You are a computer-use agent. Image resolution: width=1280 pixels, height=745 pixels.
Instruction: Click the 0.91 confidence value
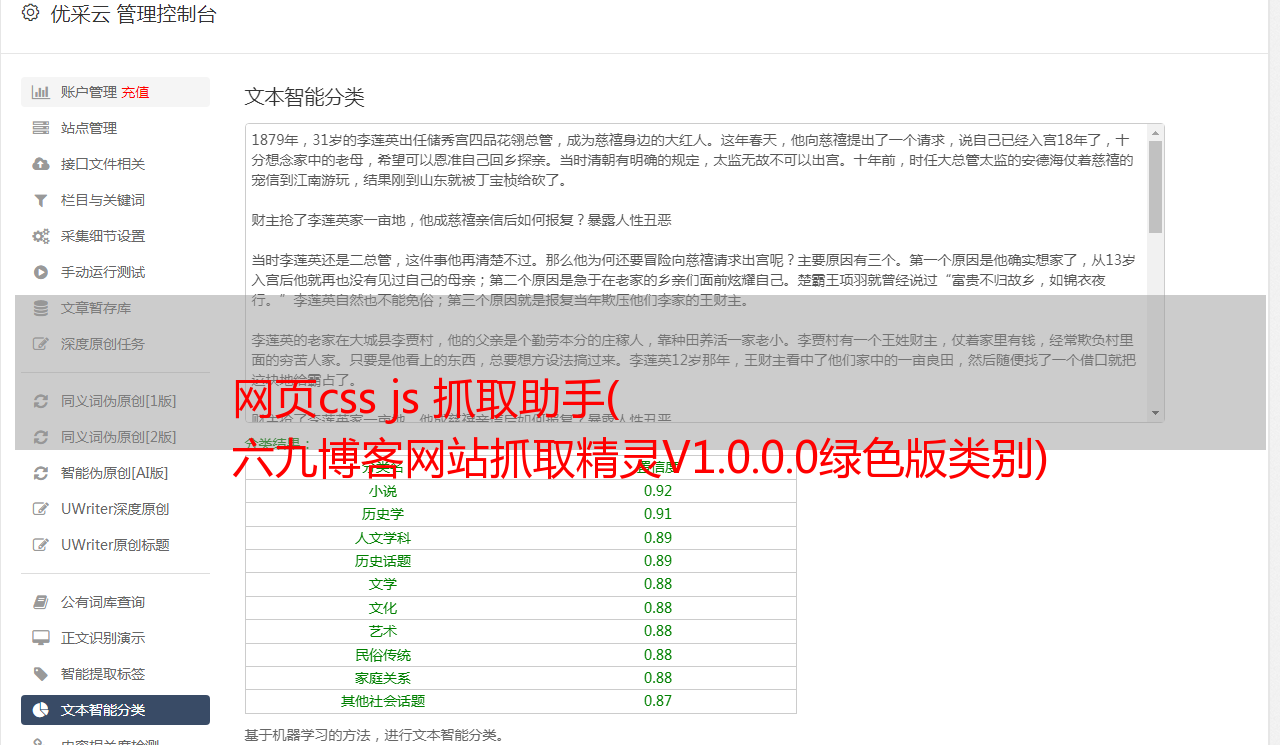(658, 514)
